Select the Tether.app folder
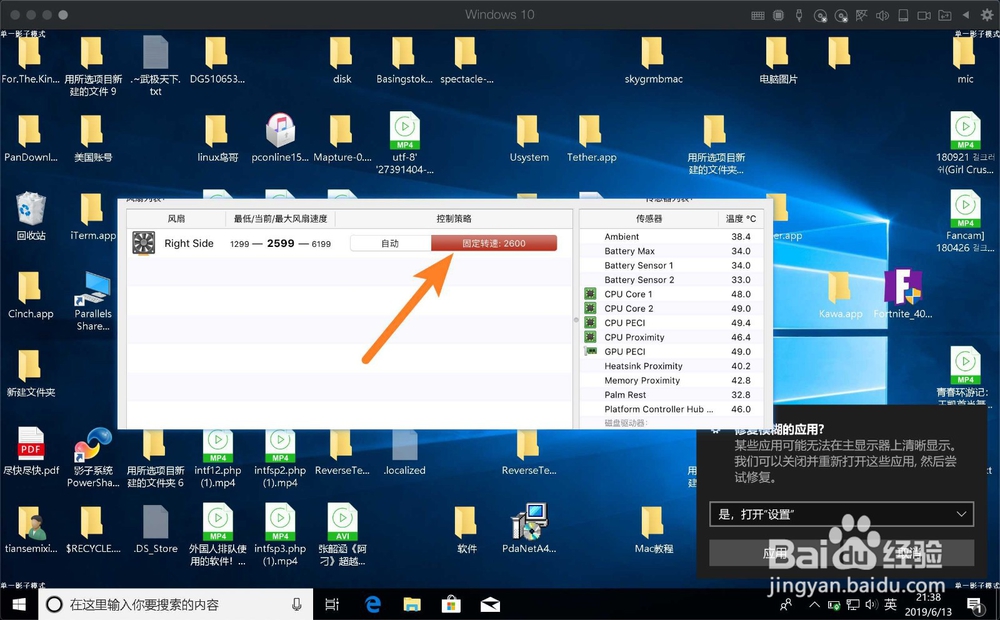This screenshot has width=1000, height=620. (591, 138)
